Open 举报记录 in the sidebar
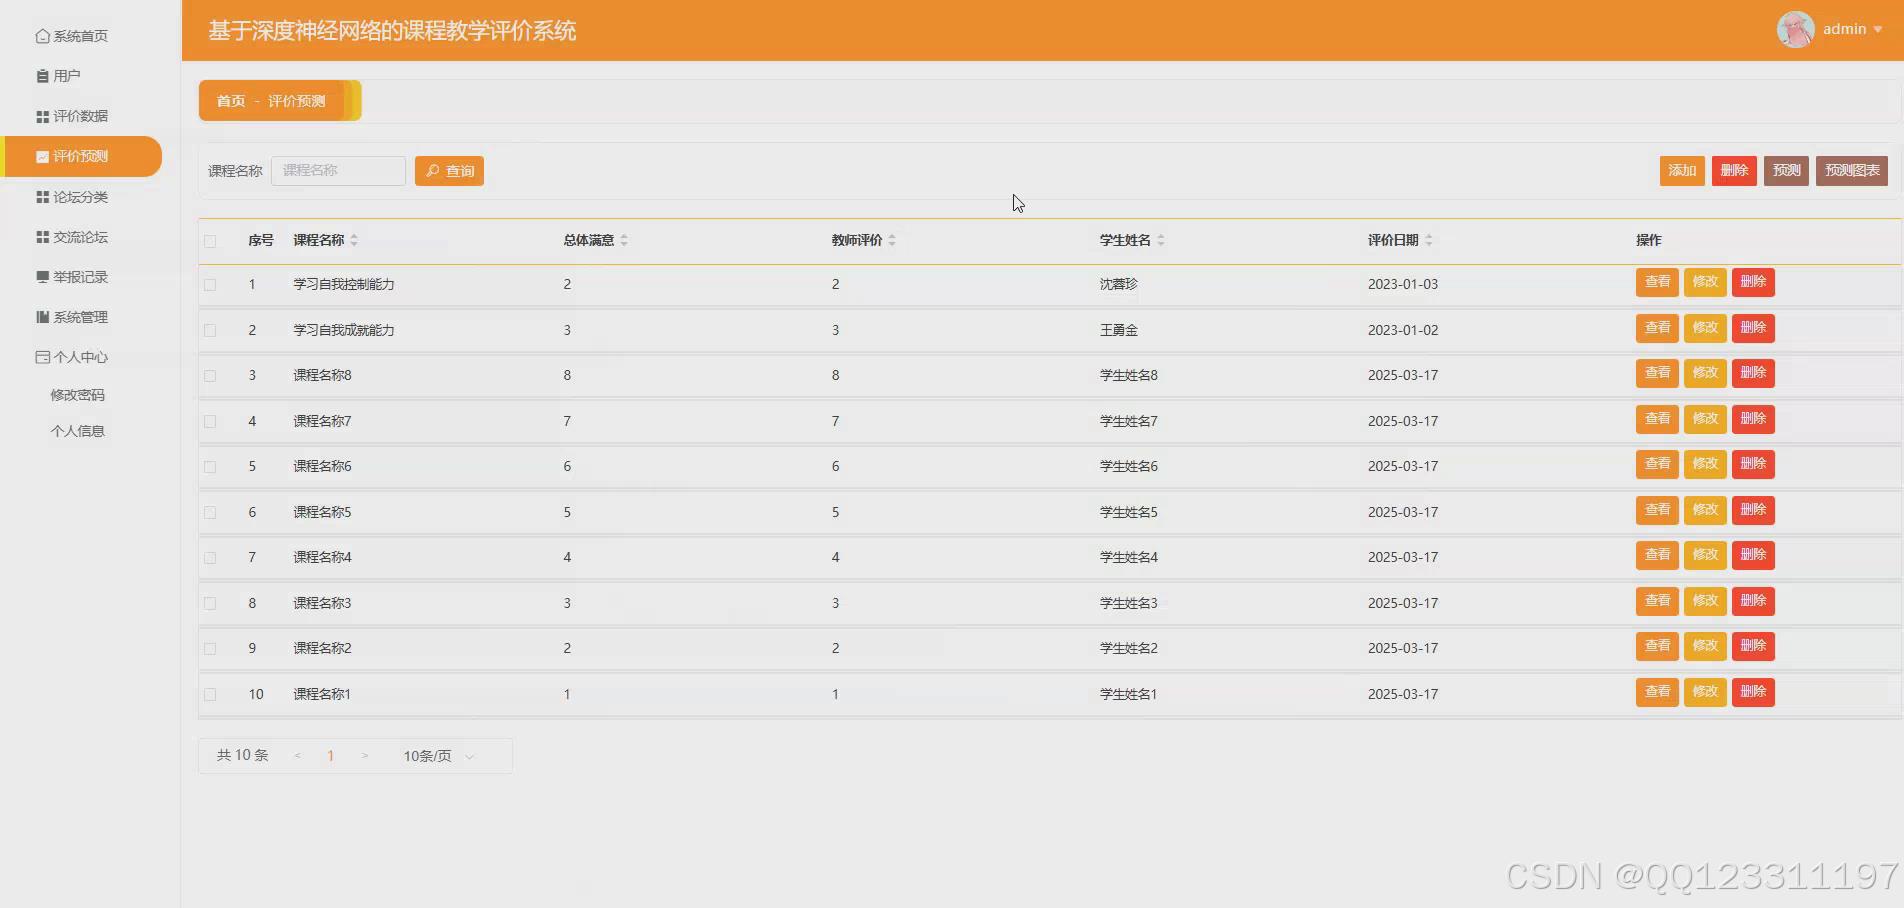 click(x=80, y=277)
